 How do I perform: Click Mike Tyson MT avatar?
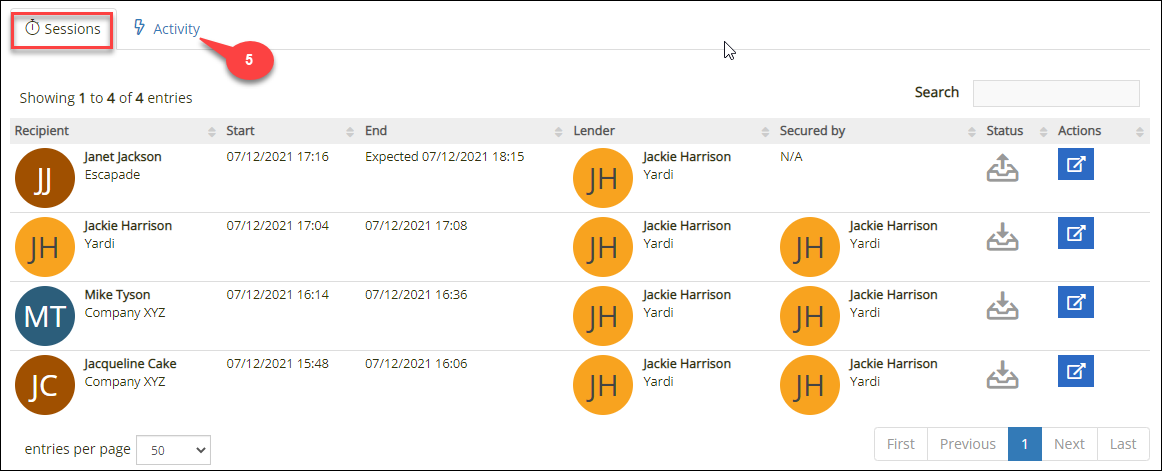pyautogui.click(x=45, y=316)
